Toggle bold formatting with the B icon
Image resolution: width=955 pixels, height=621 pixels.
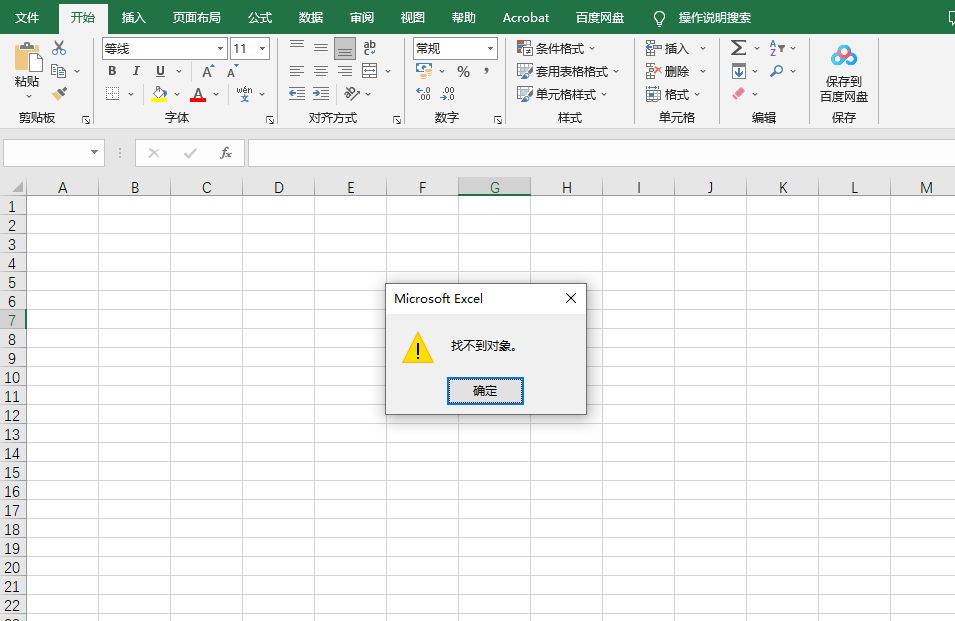(111, 71)
